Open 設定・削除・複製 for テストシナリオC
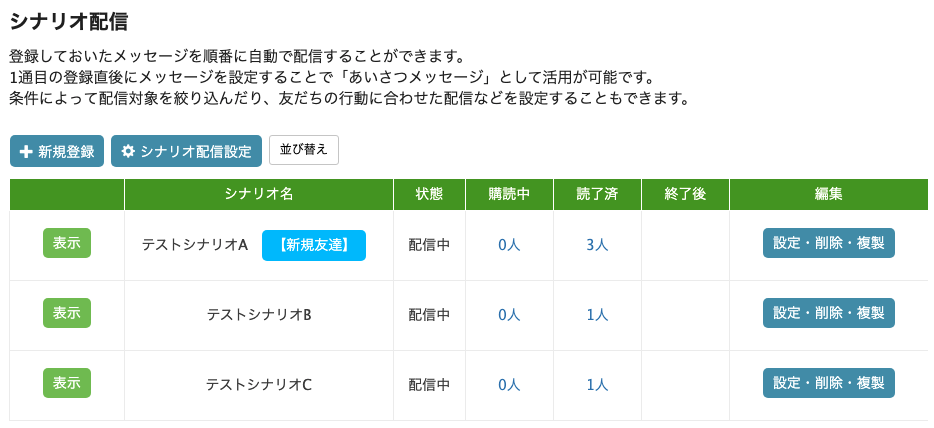This screenshot has width=934, height=428. (x=828, y=383)
